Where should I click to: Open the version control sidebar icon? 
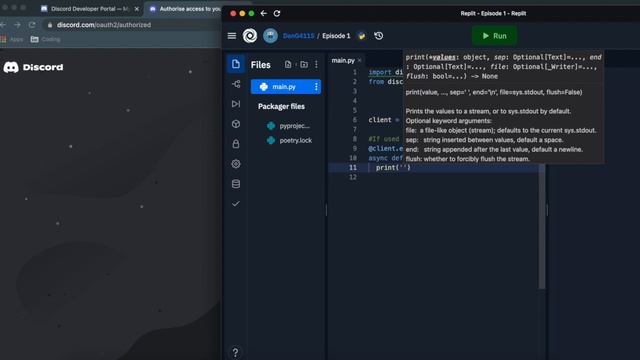[x=236, y=84]
